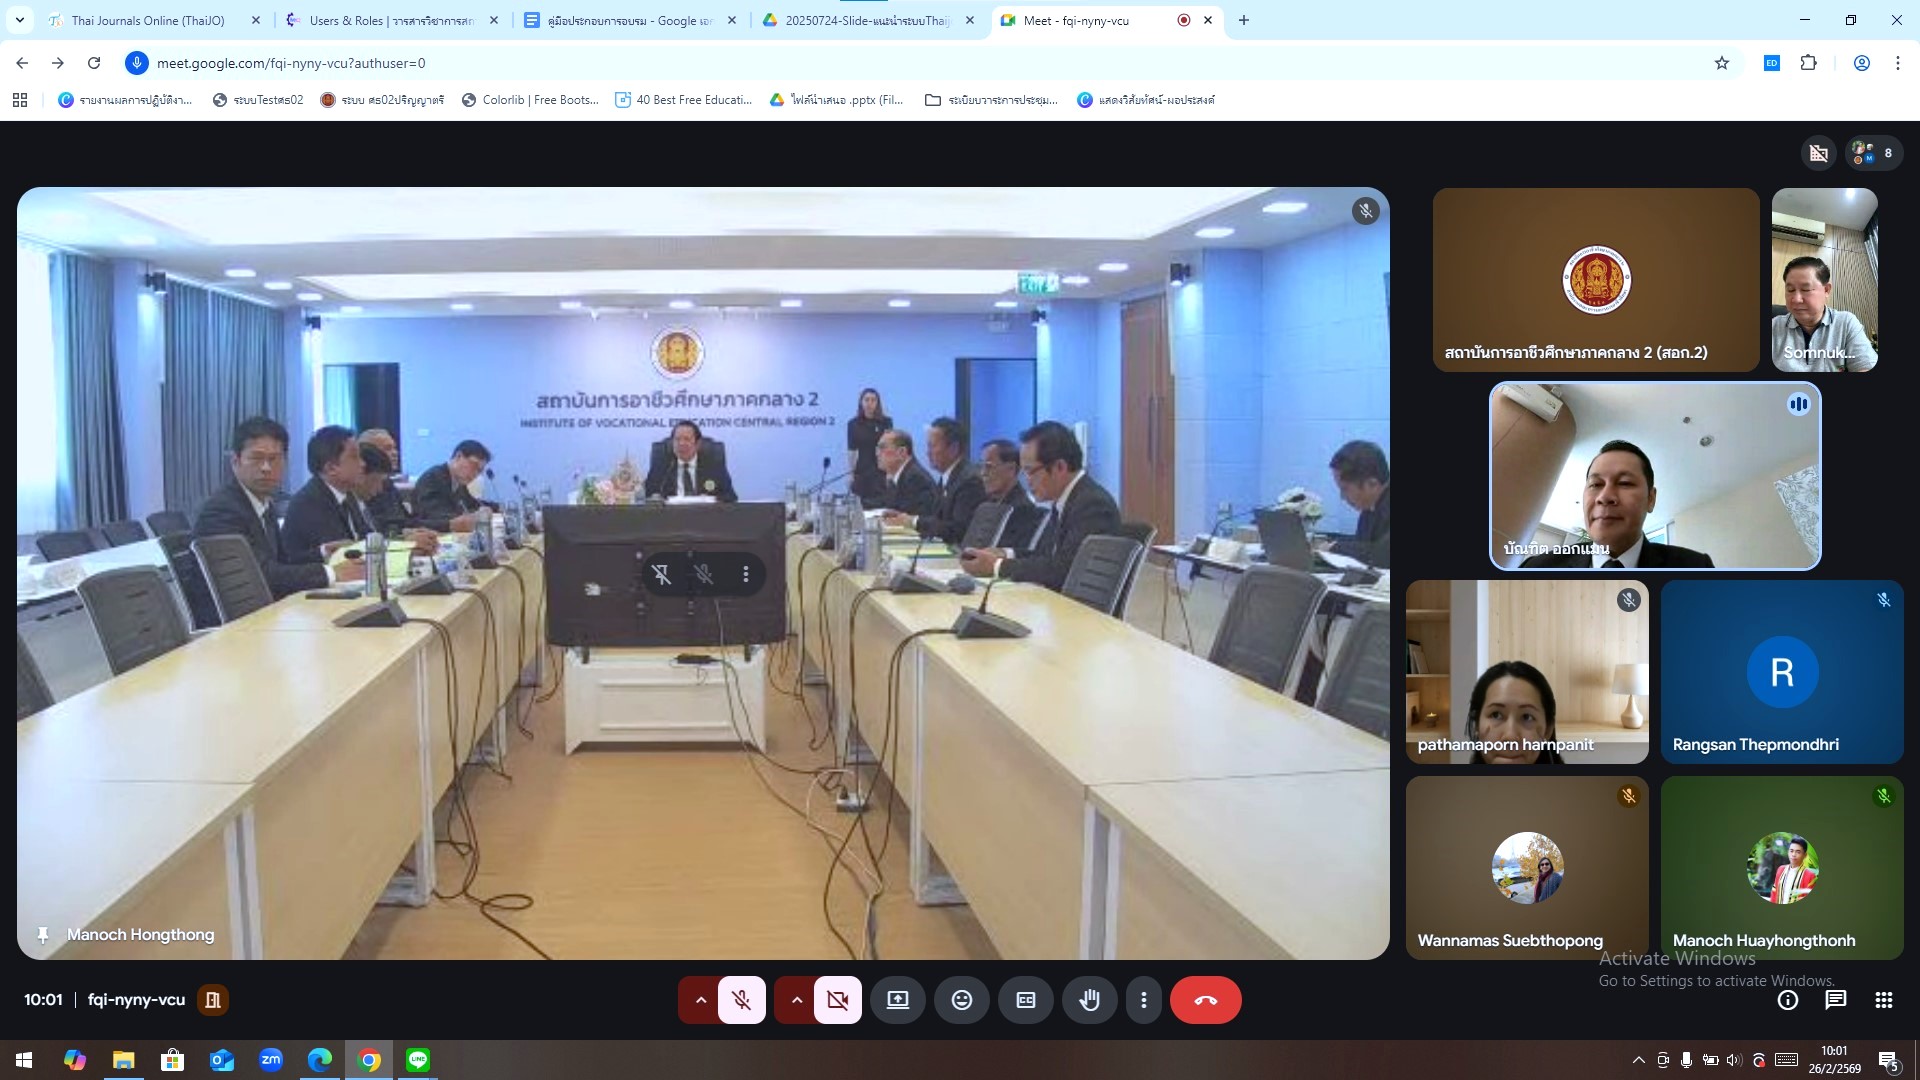Expand the video settings arrow beside the camera
The height and width of the screenshot is (1080, 1920).
click(796, 1000)
